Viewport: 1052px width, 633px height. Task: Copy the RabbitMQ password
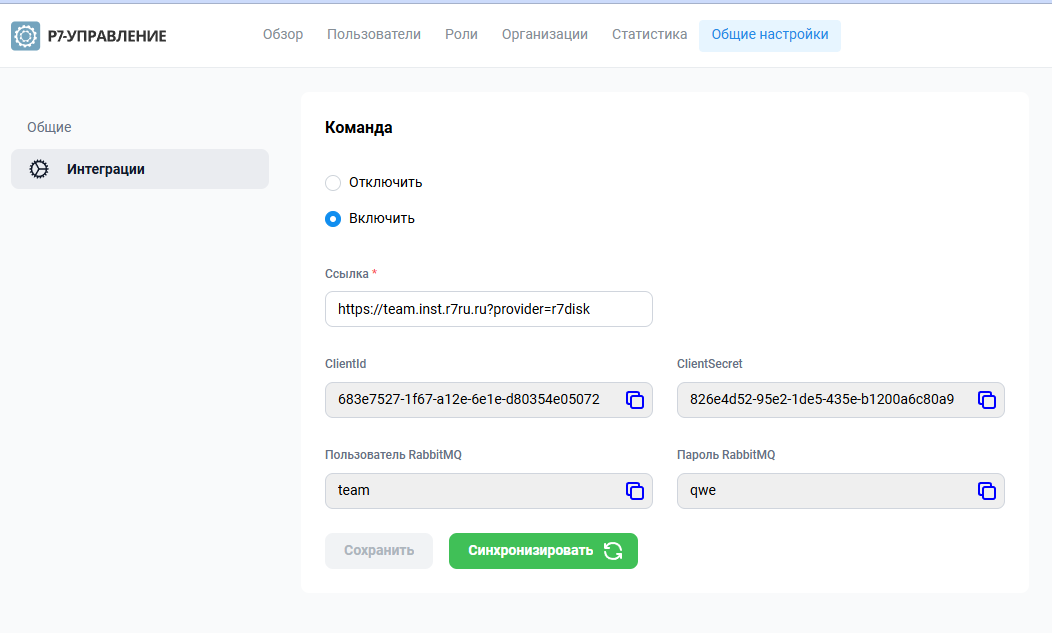pyautogui.click(x=986, y=491)
